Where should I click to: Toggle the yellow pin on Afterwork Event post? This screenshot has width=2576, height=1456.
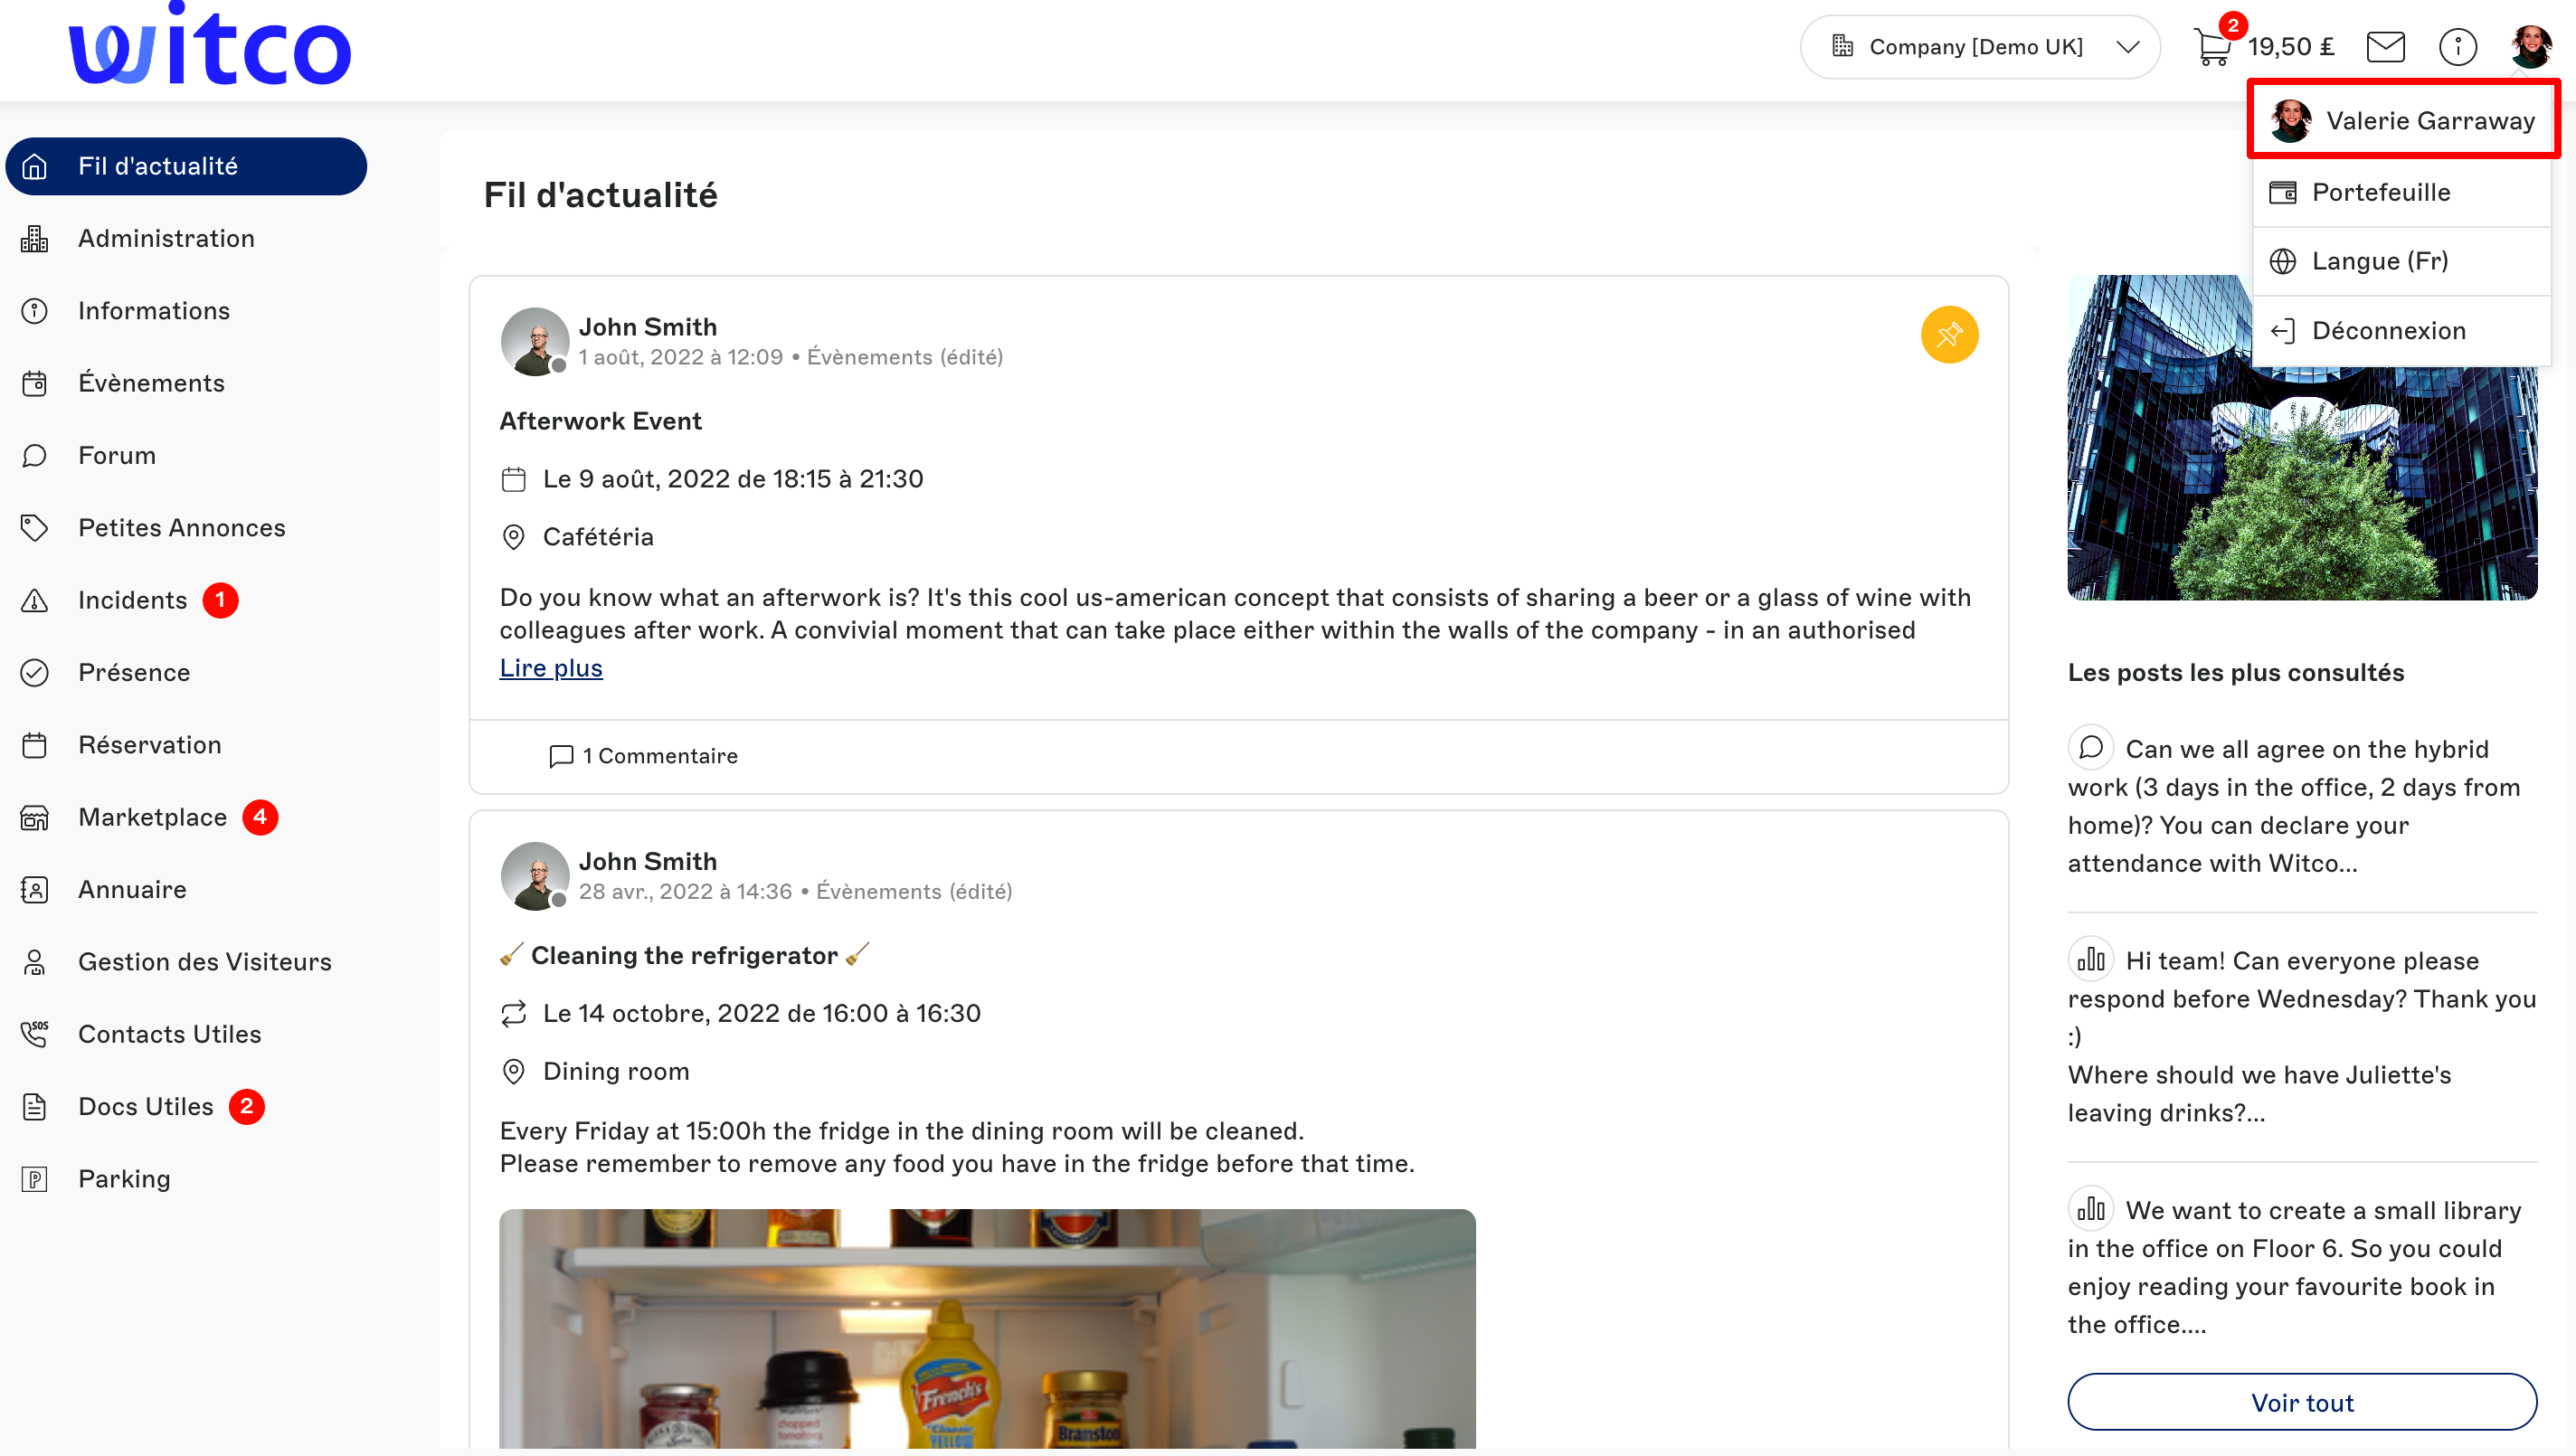[1949, 334]
